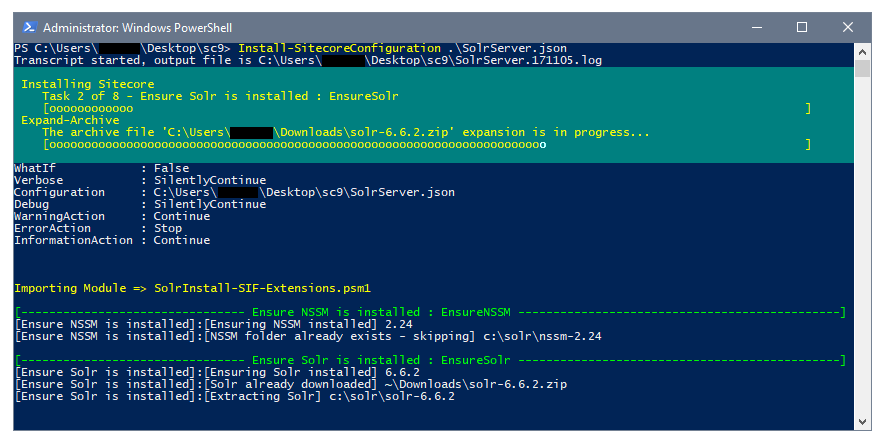Click the 'Transcript started' output line
This screenshot has width=885, height=444.
(308, 60)
